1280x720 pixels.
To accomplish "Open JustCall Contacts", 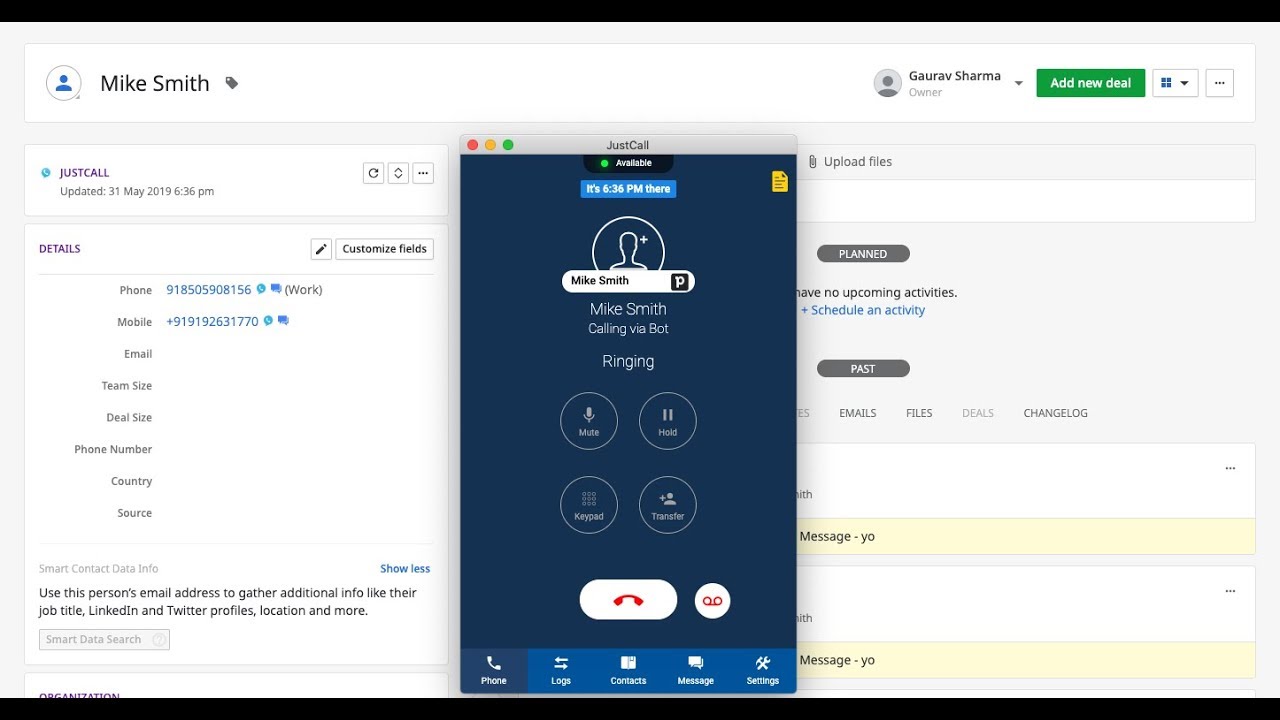I will 627,669.
